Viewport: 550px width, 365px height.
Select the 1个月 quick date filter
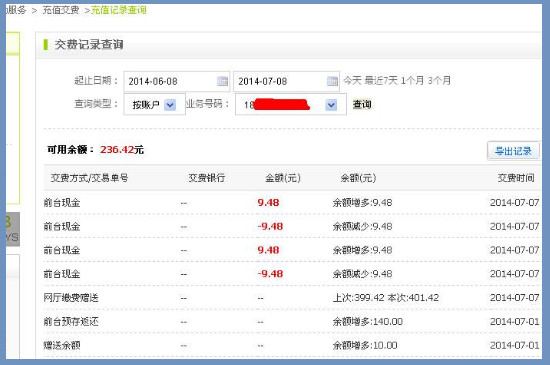(x=412, y=81)
